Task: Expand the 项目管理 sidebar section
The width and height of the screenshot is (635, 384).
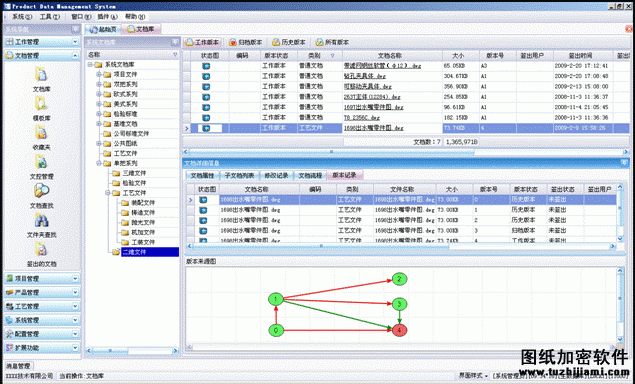Action: (75, 279)
